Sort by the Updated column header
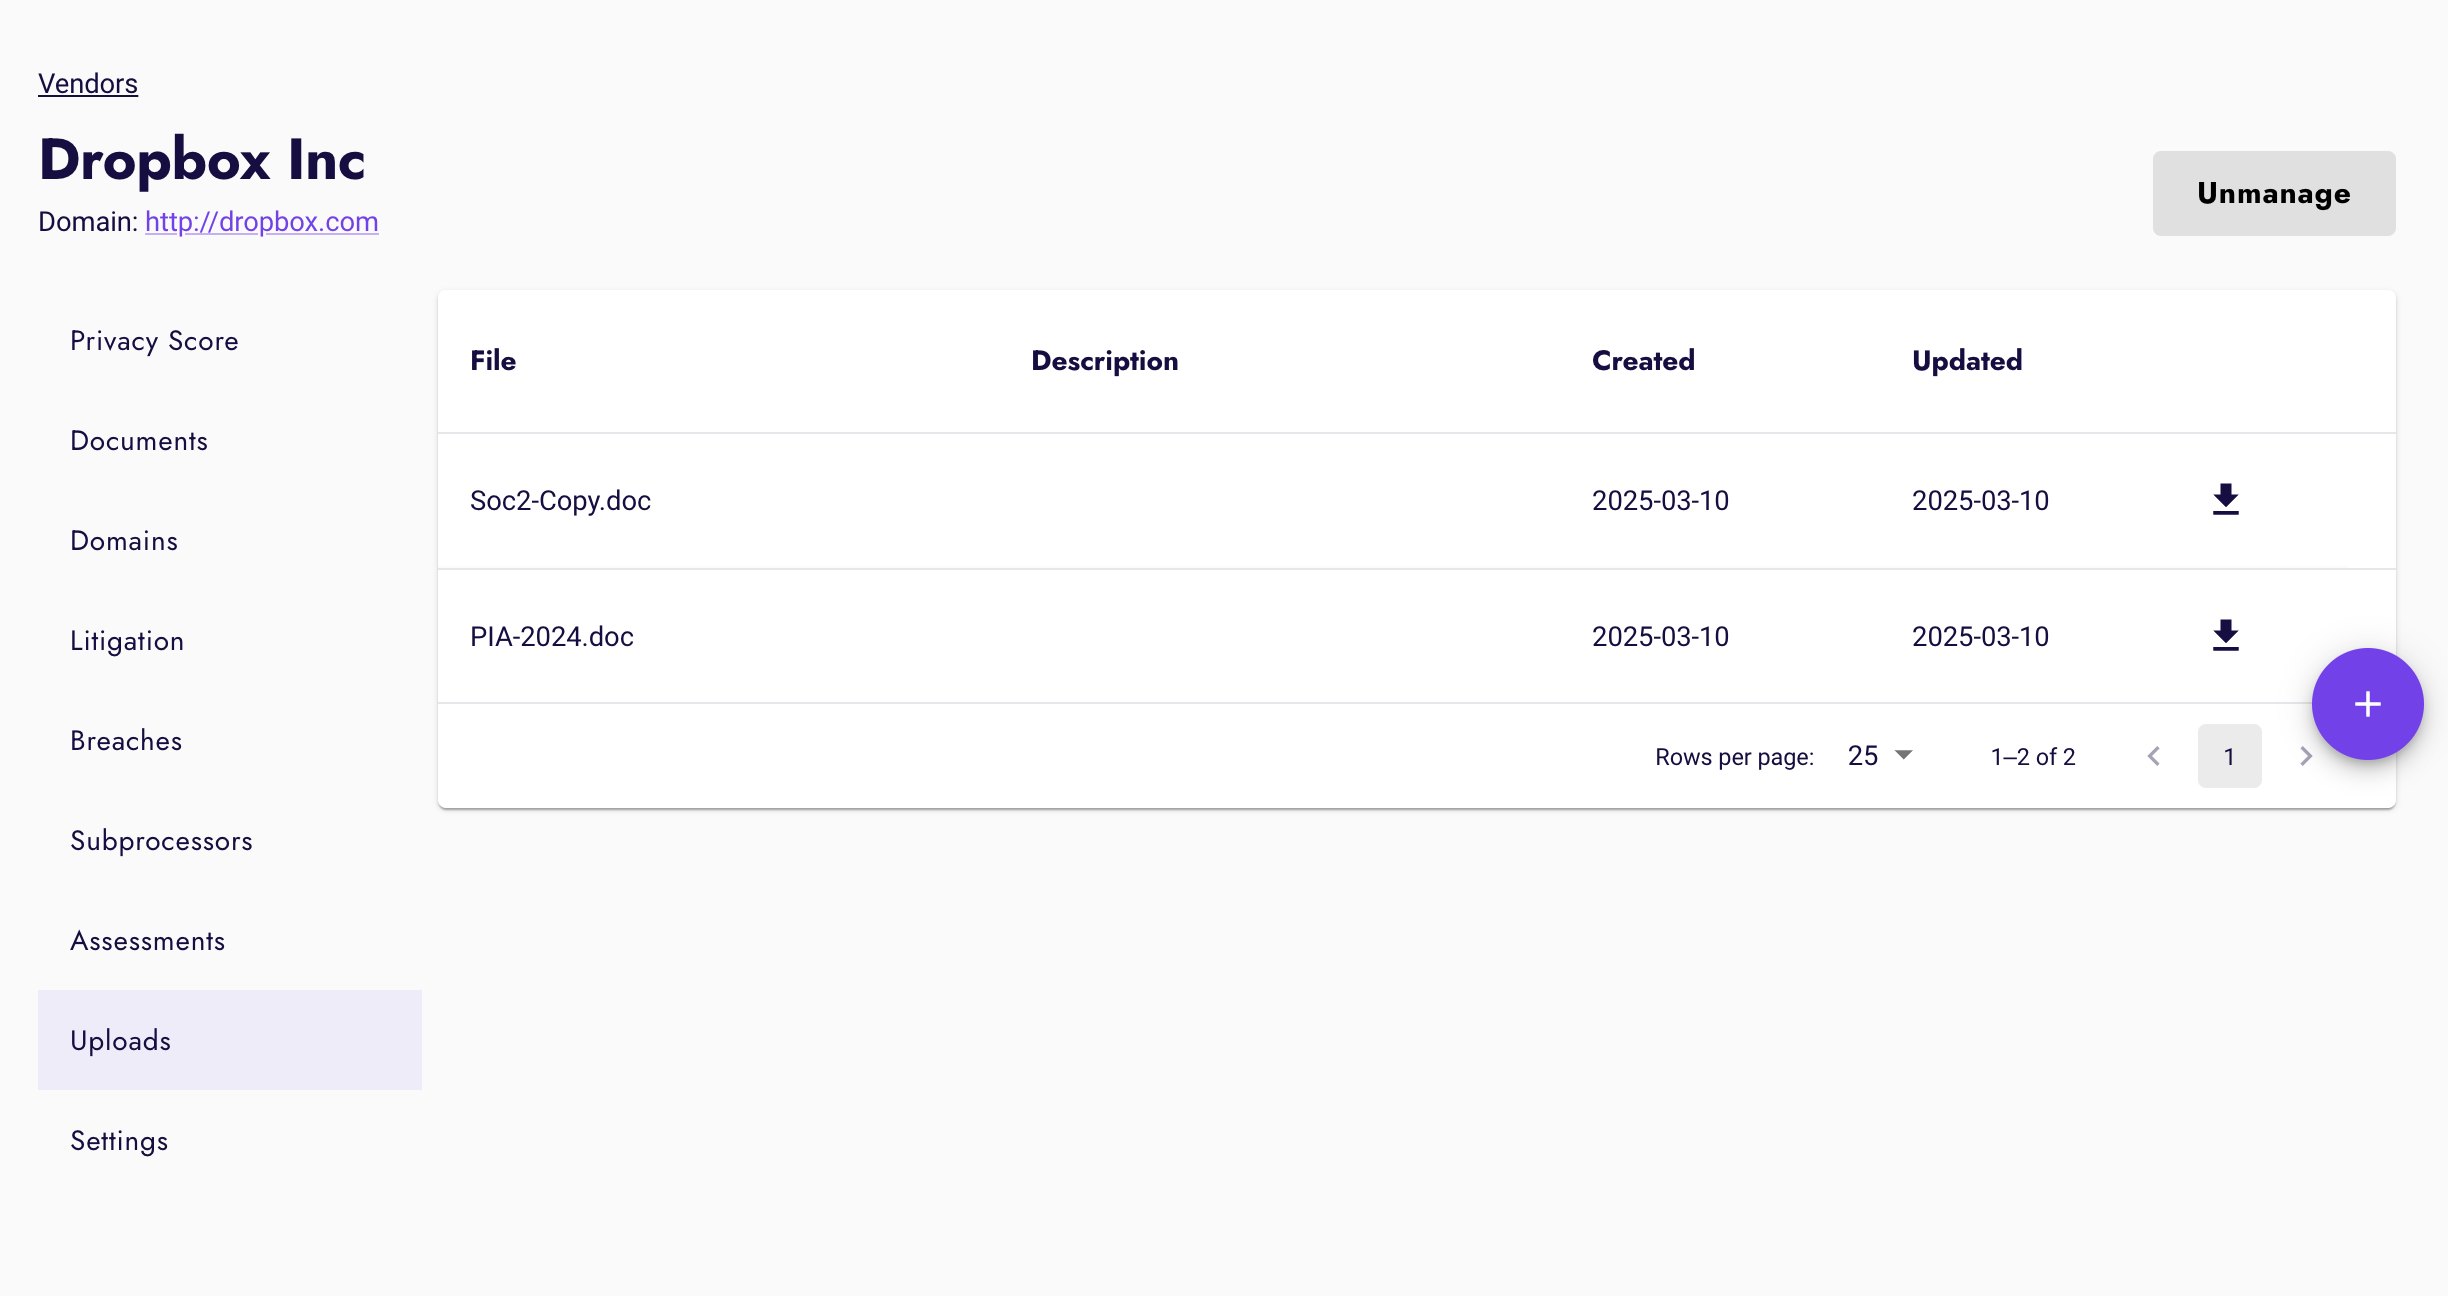 [1967, 360]
